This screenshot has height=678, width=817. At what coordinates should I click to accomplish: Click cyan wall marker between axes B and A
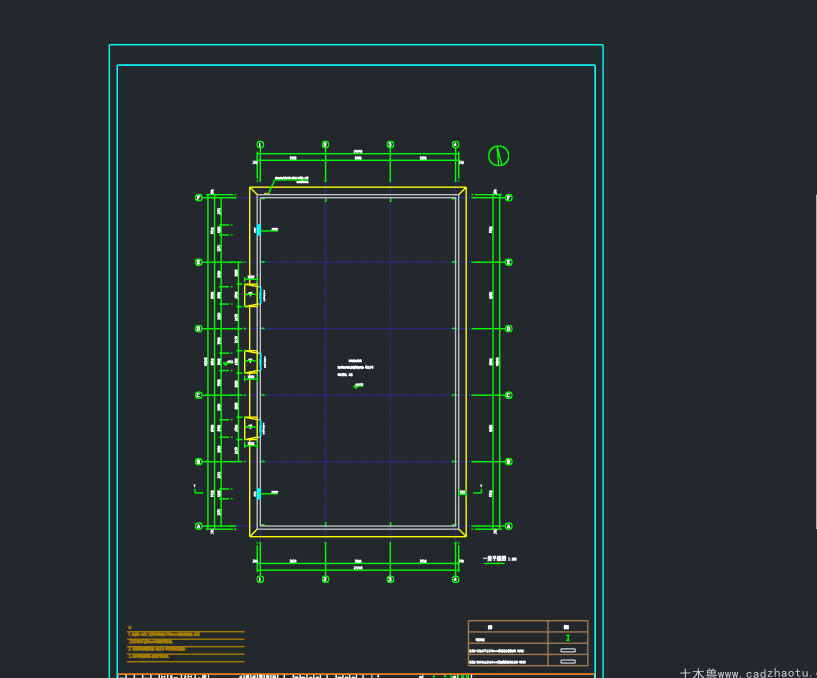pyautogui.click(x=258, y=493)
